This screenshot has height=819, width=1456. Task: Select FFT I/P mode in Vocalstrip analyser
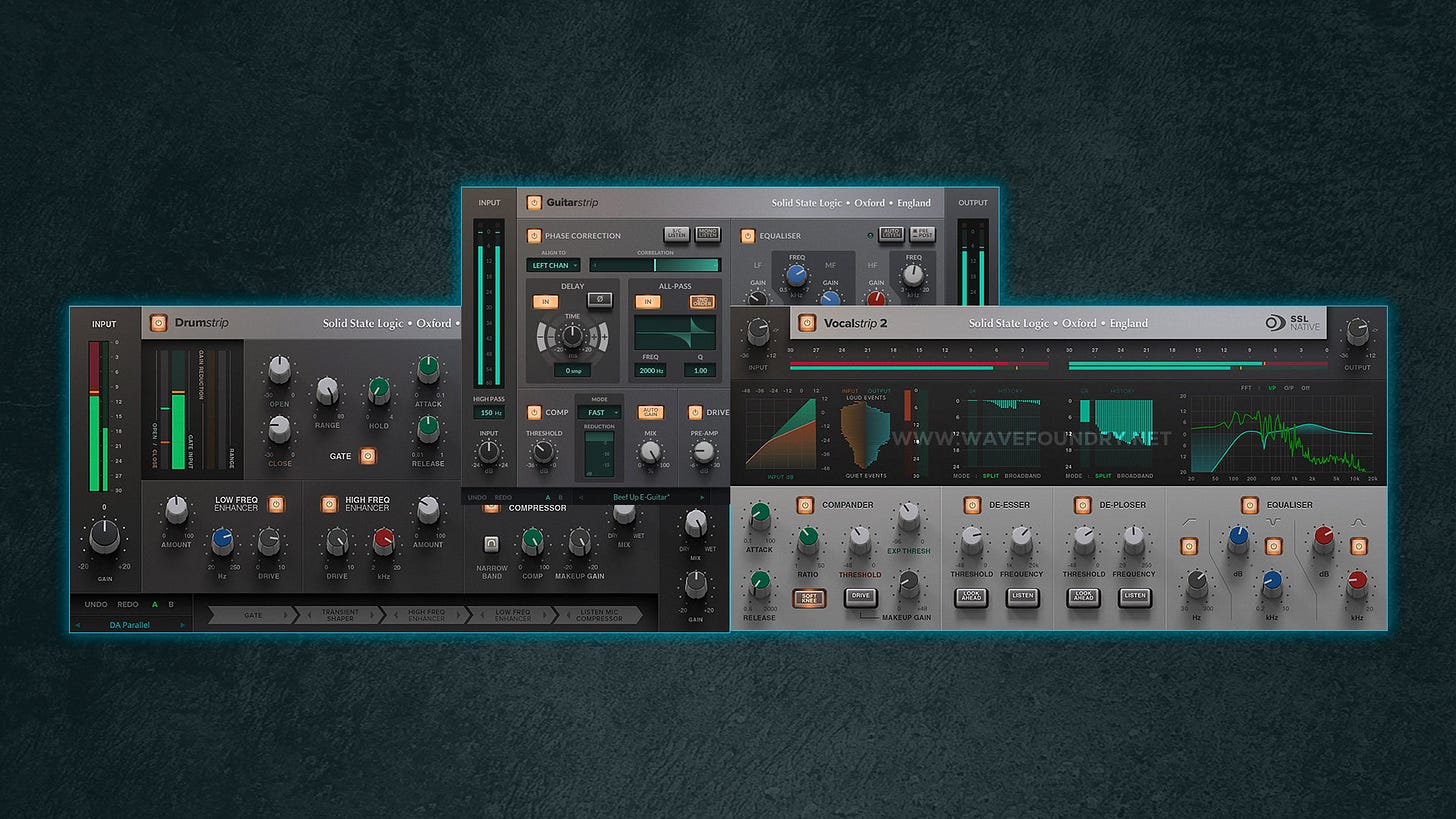pyautogui.click(x=1273, y=387)
